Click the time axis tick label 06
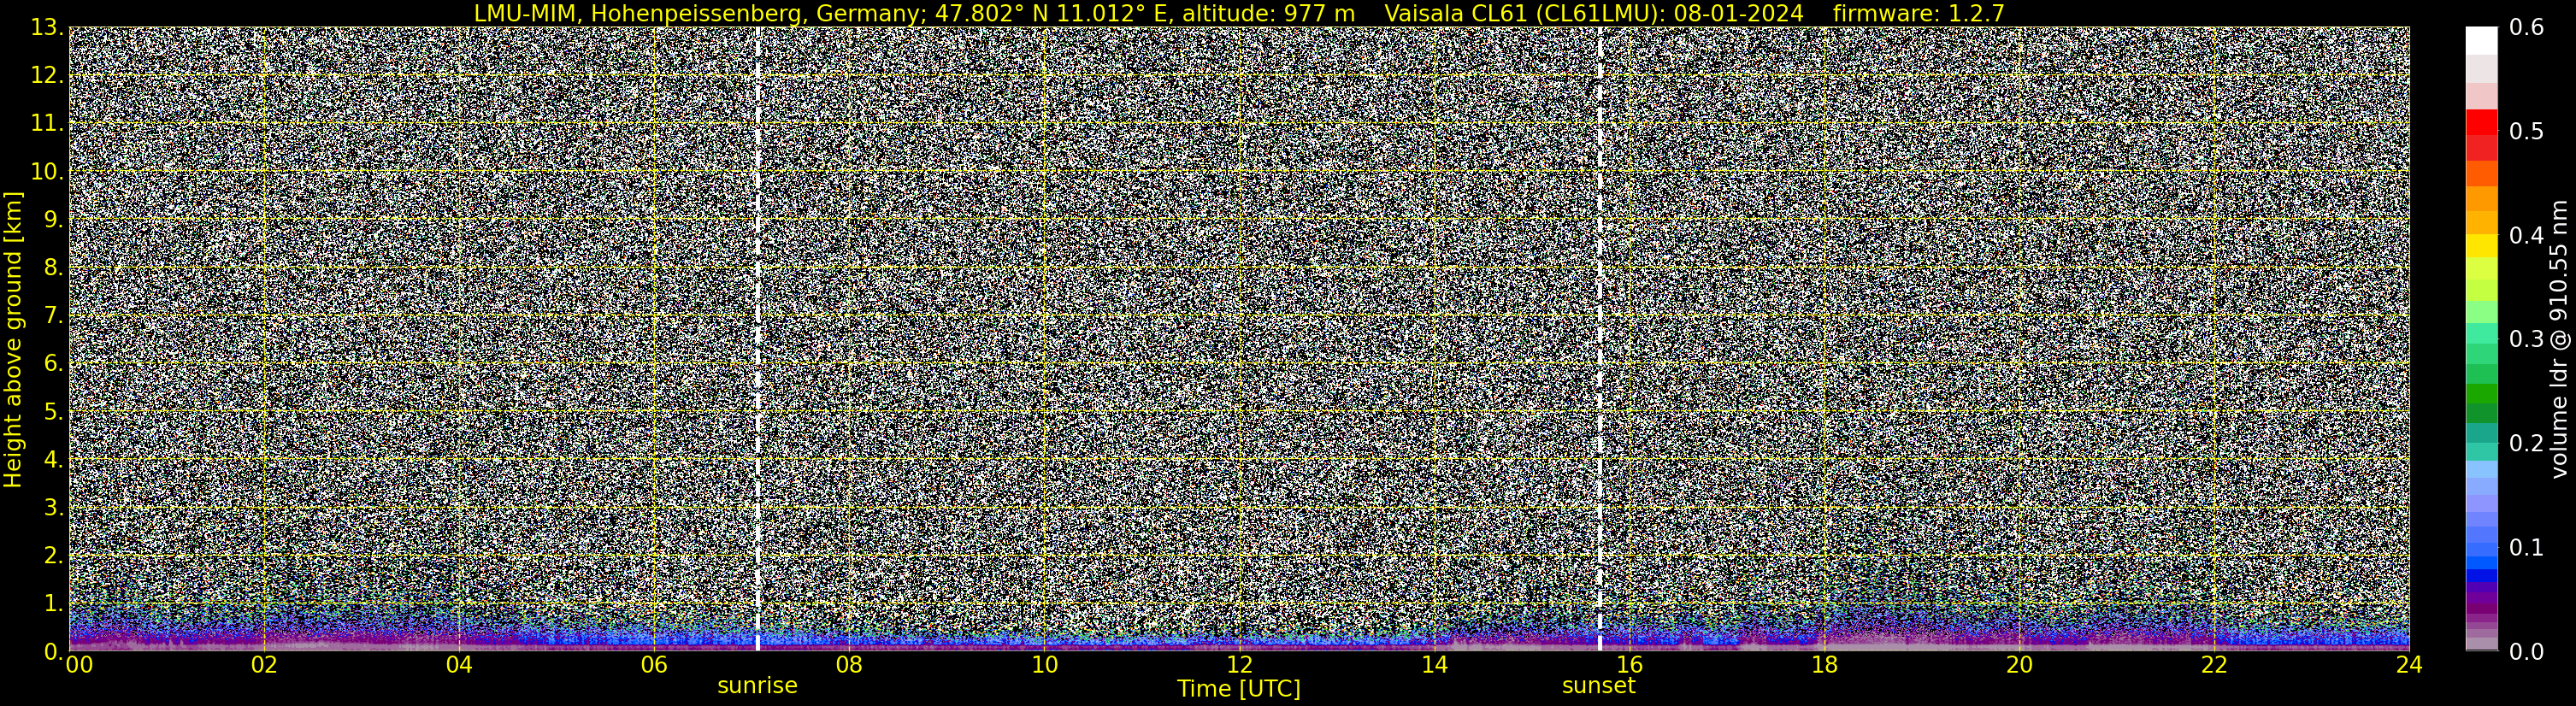The image size is (2576, 706). pyautogui.click(x=654, y=666)
